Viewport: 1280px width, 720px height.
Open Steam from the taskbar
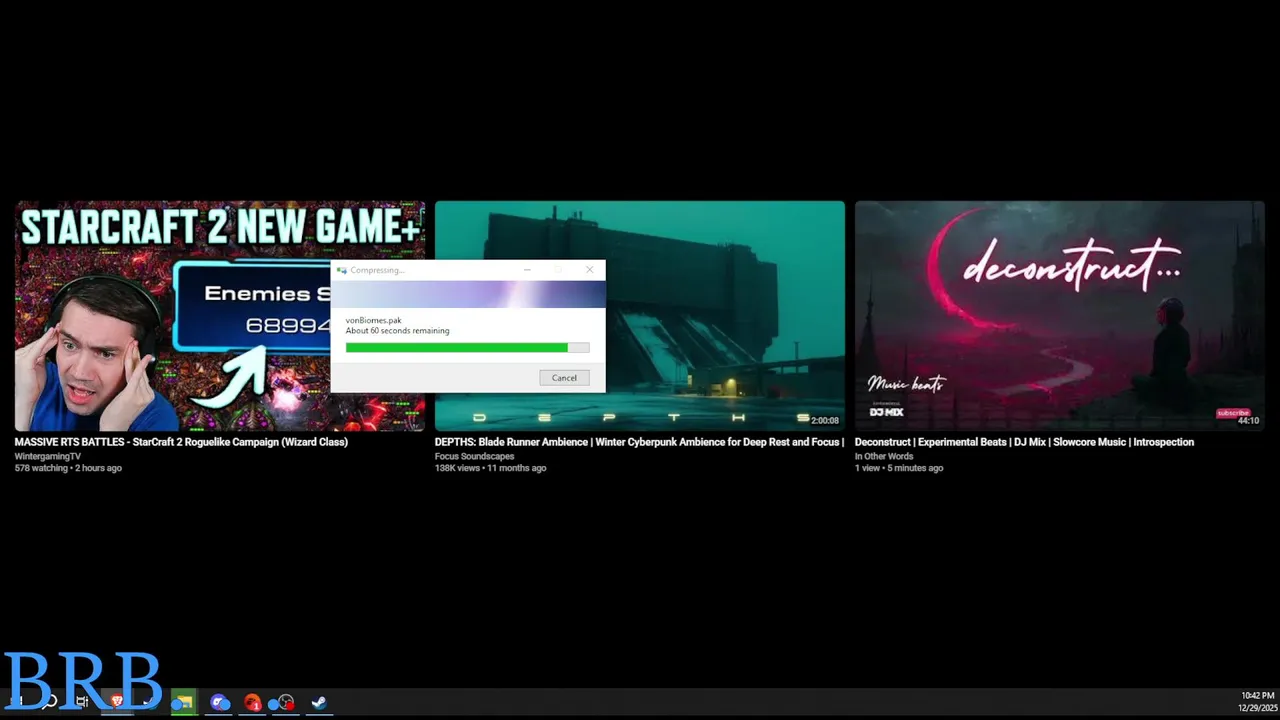point(318,702)
